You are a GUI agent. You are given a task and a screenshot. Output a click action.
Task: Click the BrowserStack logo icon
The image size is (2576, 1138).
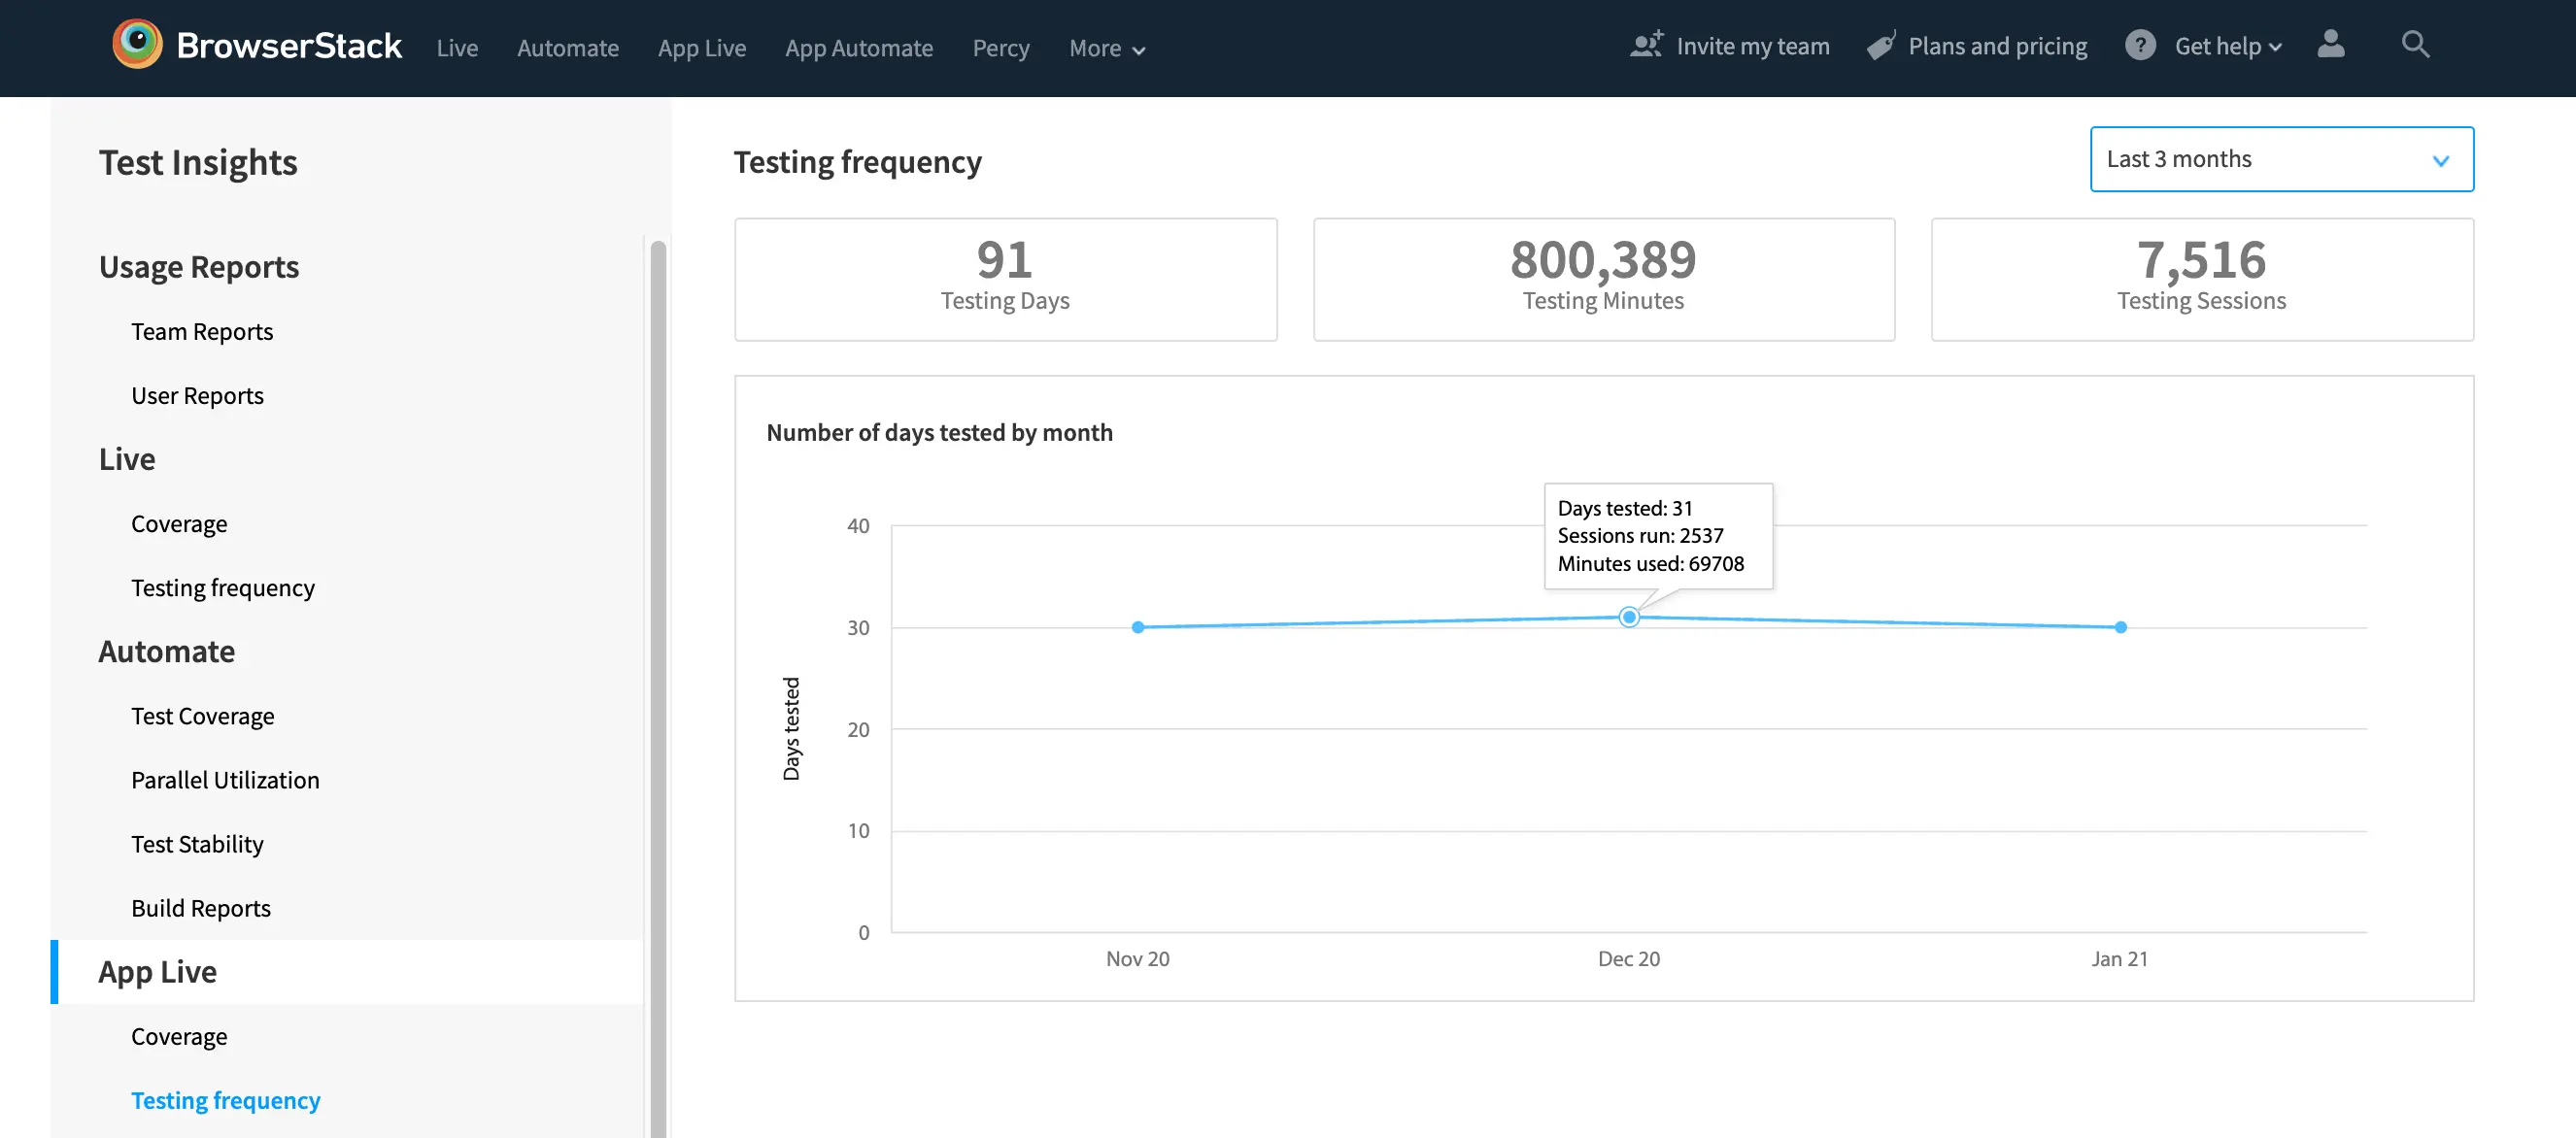point(137,45)
